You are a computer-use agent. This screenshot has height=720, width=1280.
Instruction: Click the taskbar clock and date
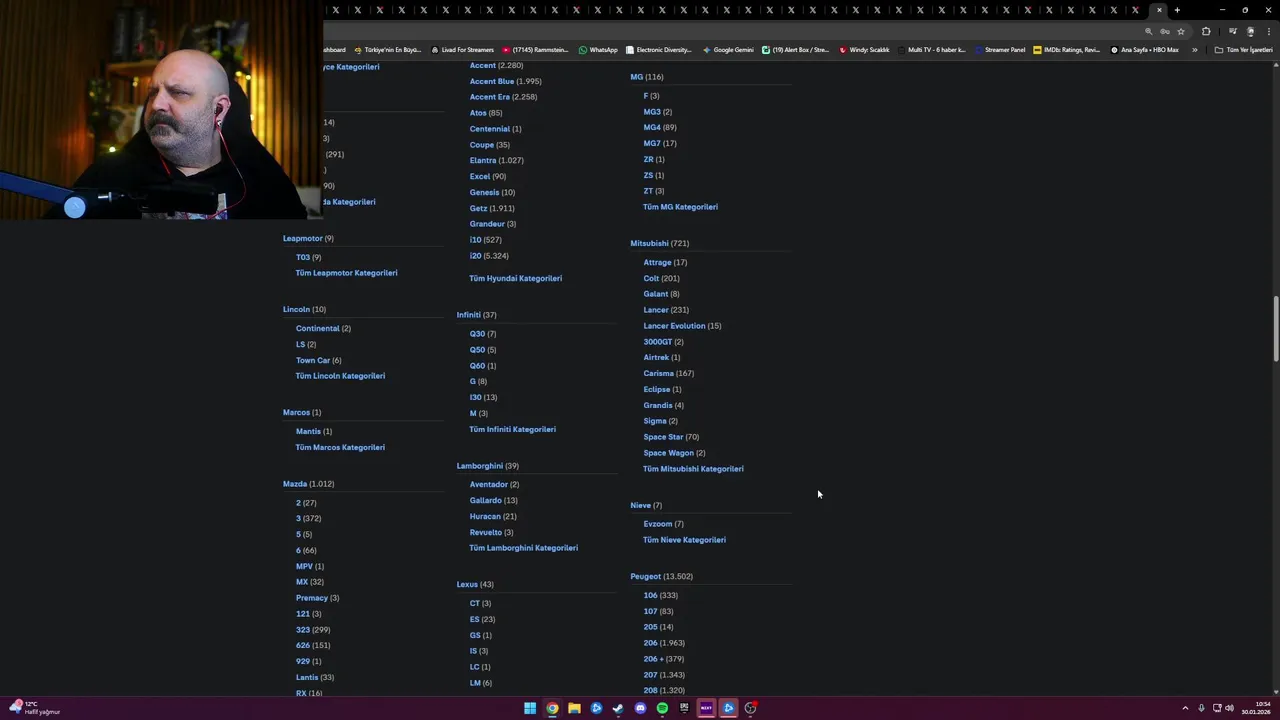point(1254,708)
